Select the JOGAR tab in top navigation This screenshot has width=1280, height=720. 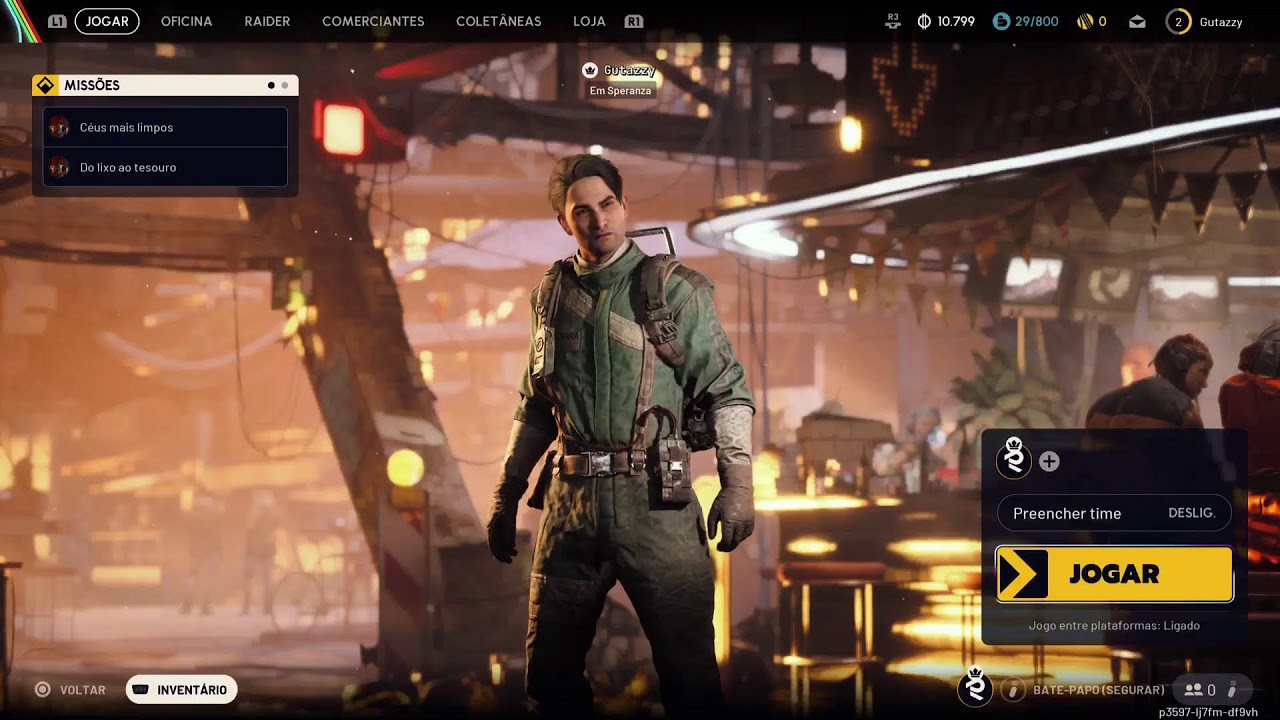[107, 21]
